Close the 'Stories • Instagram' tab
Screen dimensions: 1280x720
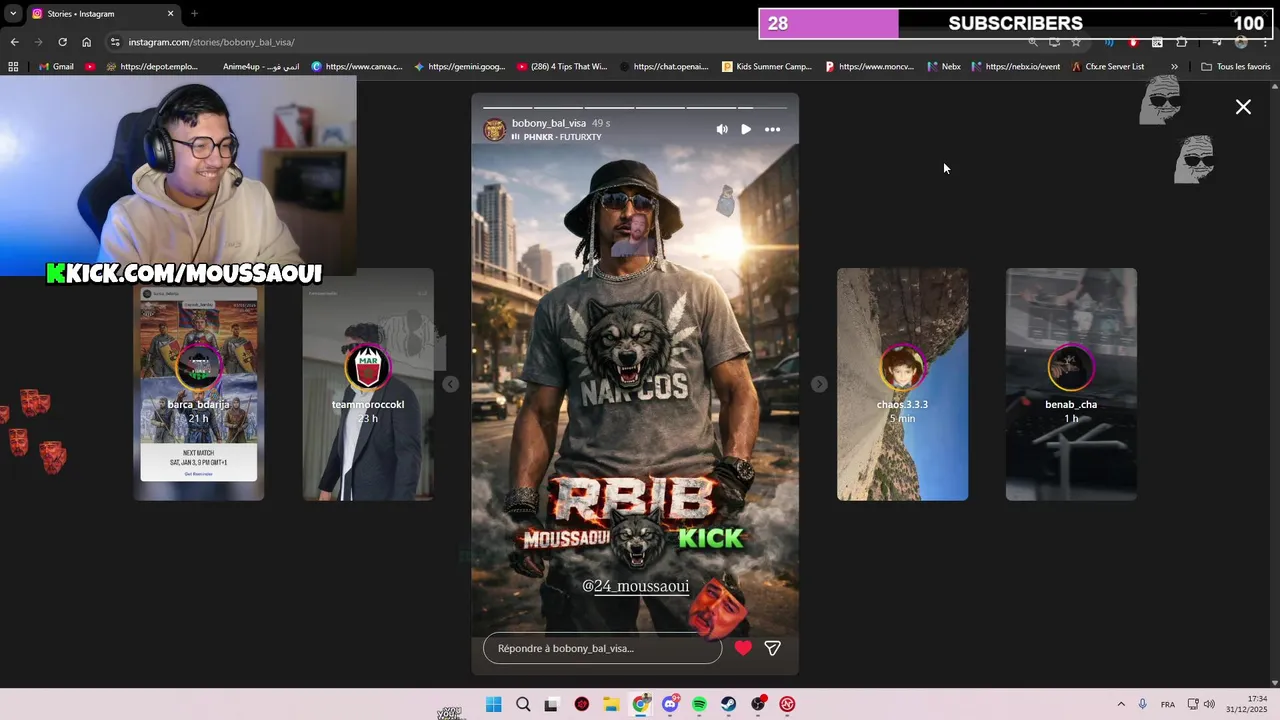[170, 14]
